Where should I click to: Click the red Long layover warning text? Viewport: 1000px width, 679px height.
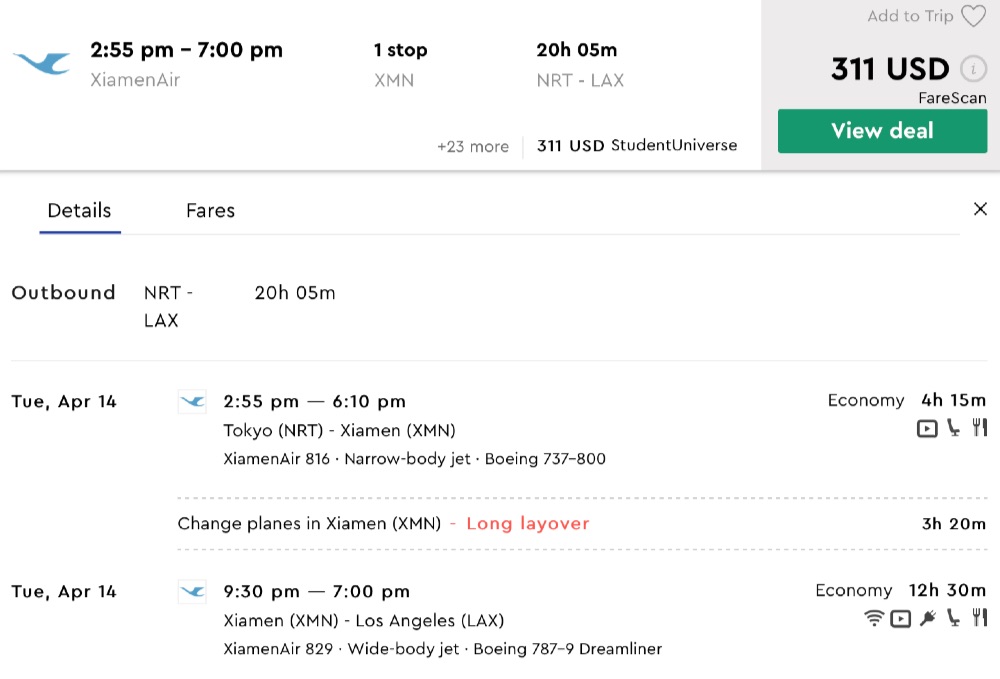[528, 523]
